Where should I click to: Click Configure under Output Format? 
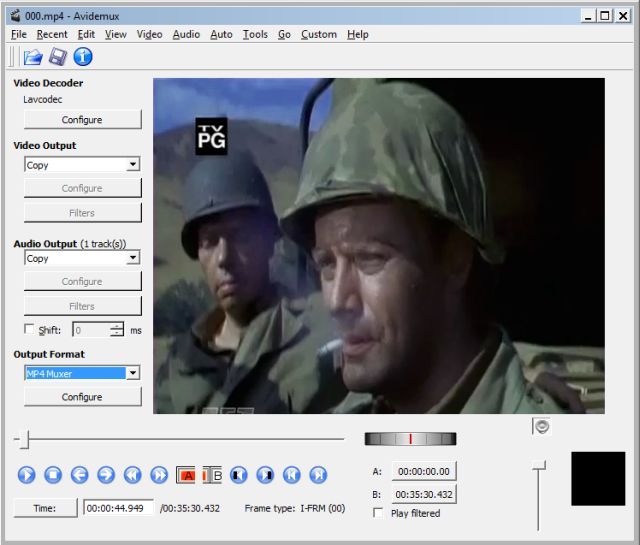tap(83, 396)
